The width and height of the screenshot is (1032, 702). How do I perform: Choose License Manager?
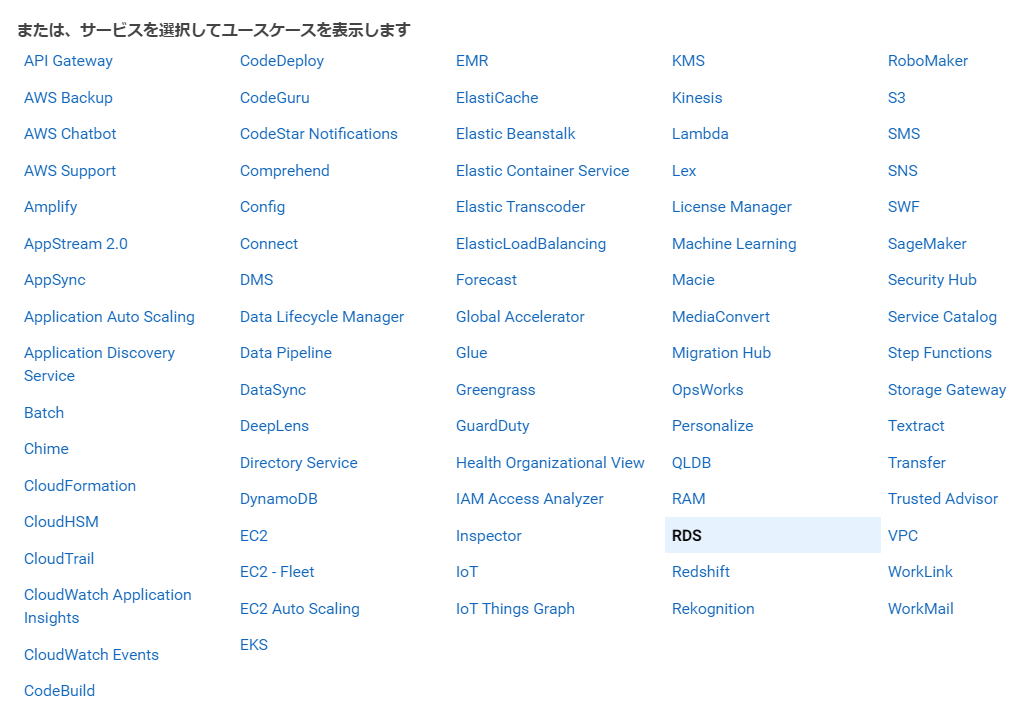732,207
